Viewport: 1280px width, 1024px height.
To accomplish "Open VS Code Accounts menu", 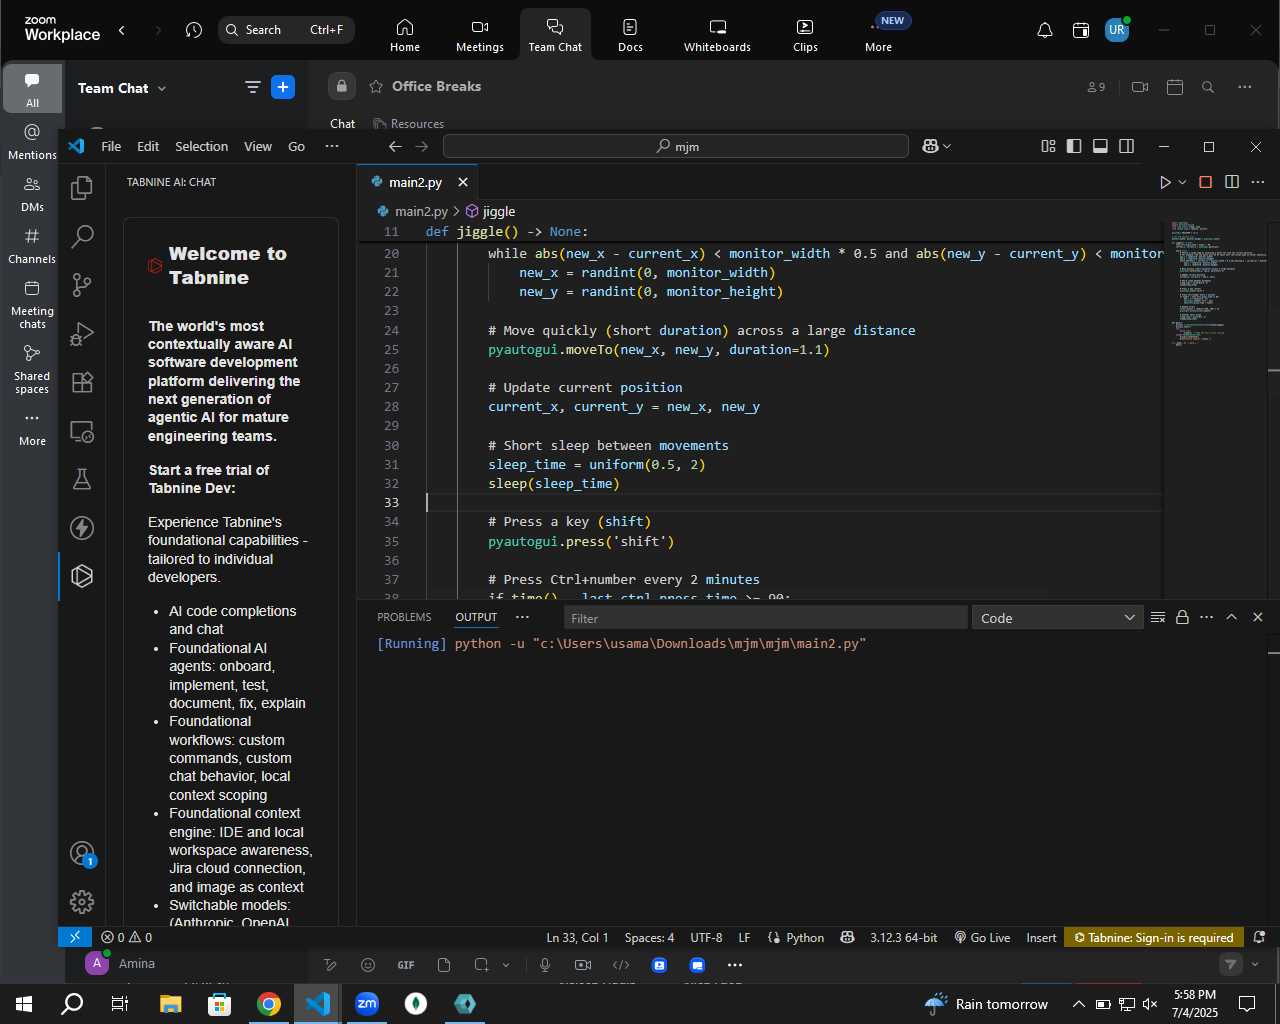I will coord(82,854).
